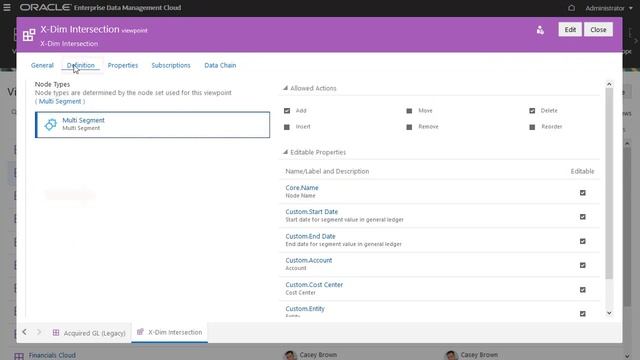Close the viewpoint inspector dialog
Image resolution: width=640 pixels, height=360 pixels.
[x=598, y=29]
